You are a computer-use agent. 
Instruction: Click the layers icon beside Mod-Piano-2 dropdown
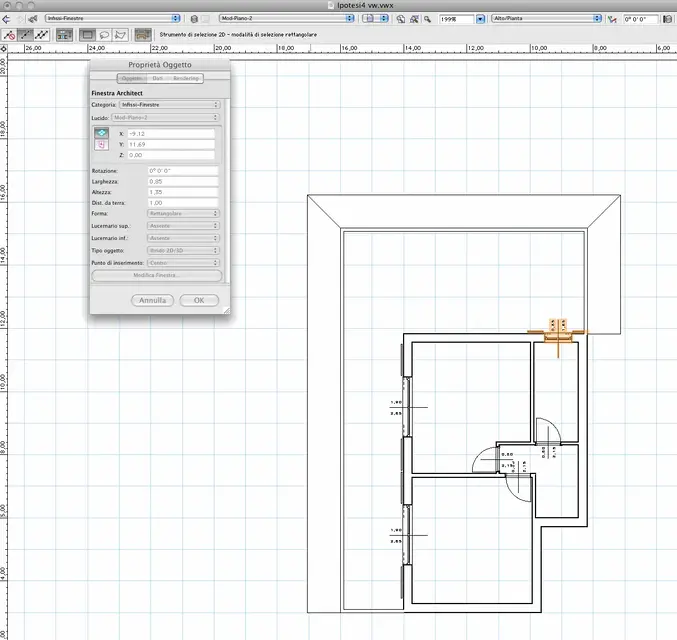[x=195, y=18]
